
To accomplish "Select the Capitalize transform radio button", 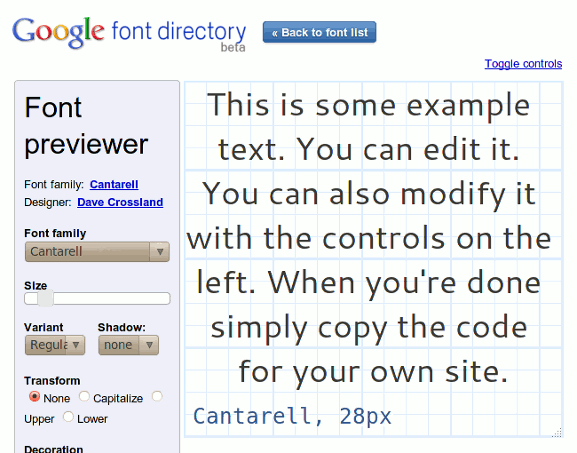I will [x=84, y=396].
